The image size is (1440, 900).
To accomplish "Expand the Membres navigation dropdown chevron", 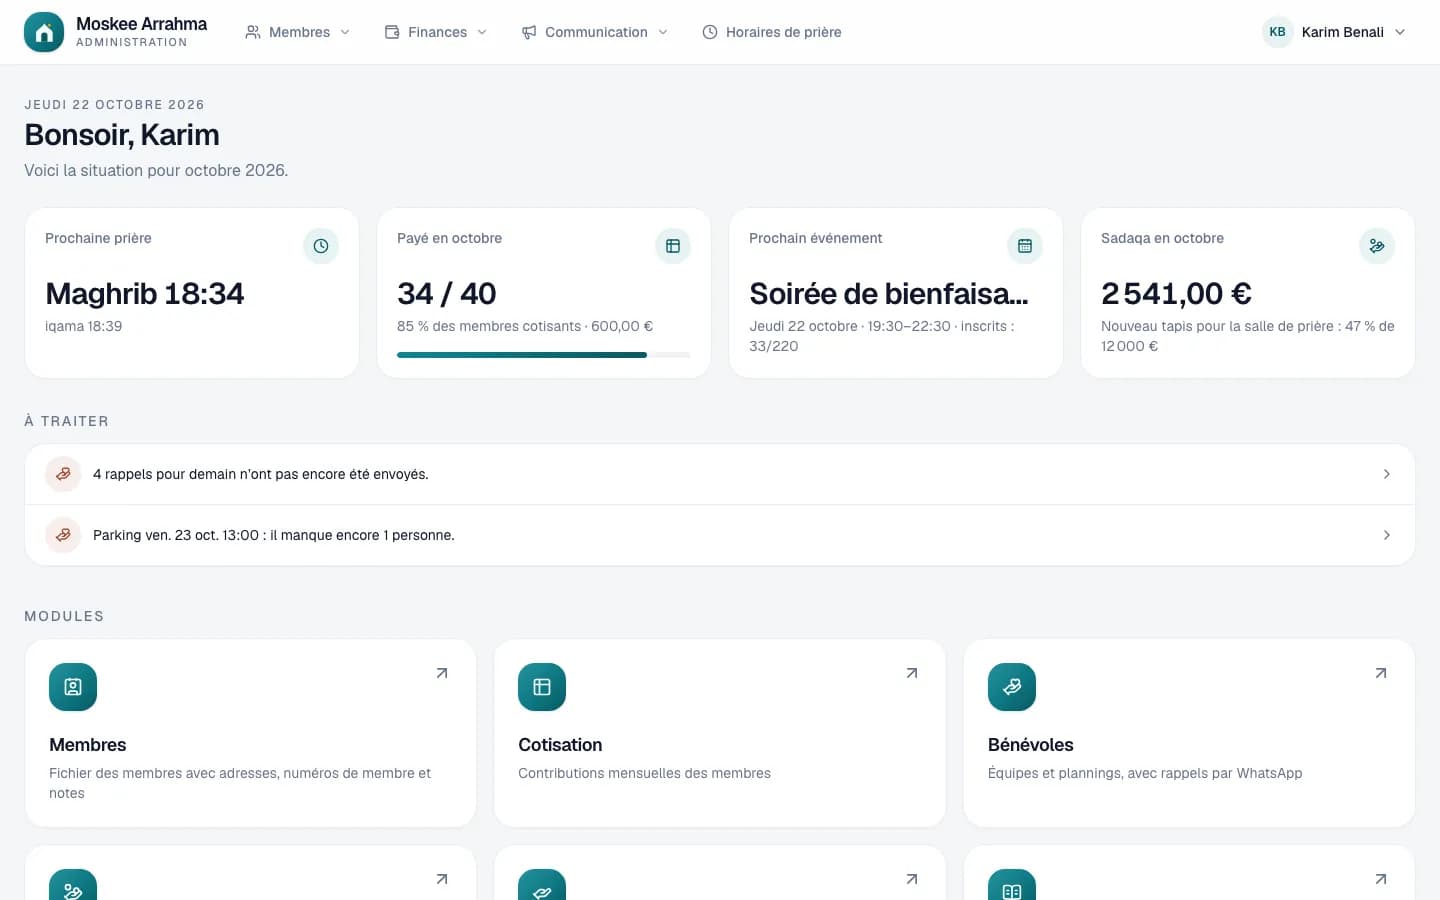I will click(x=345, y=32).
